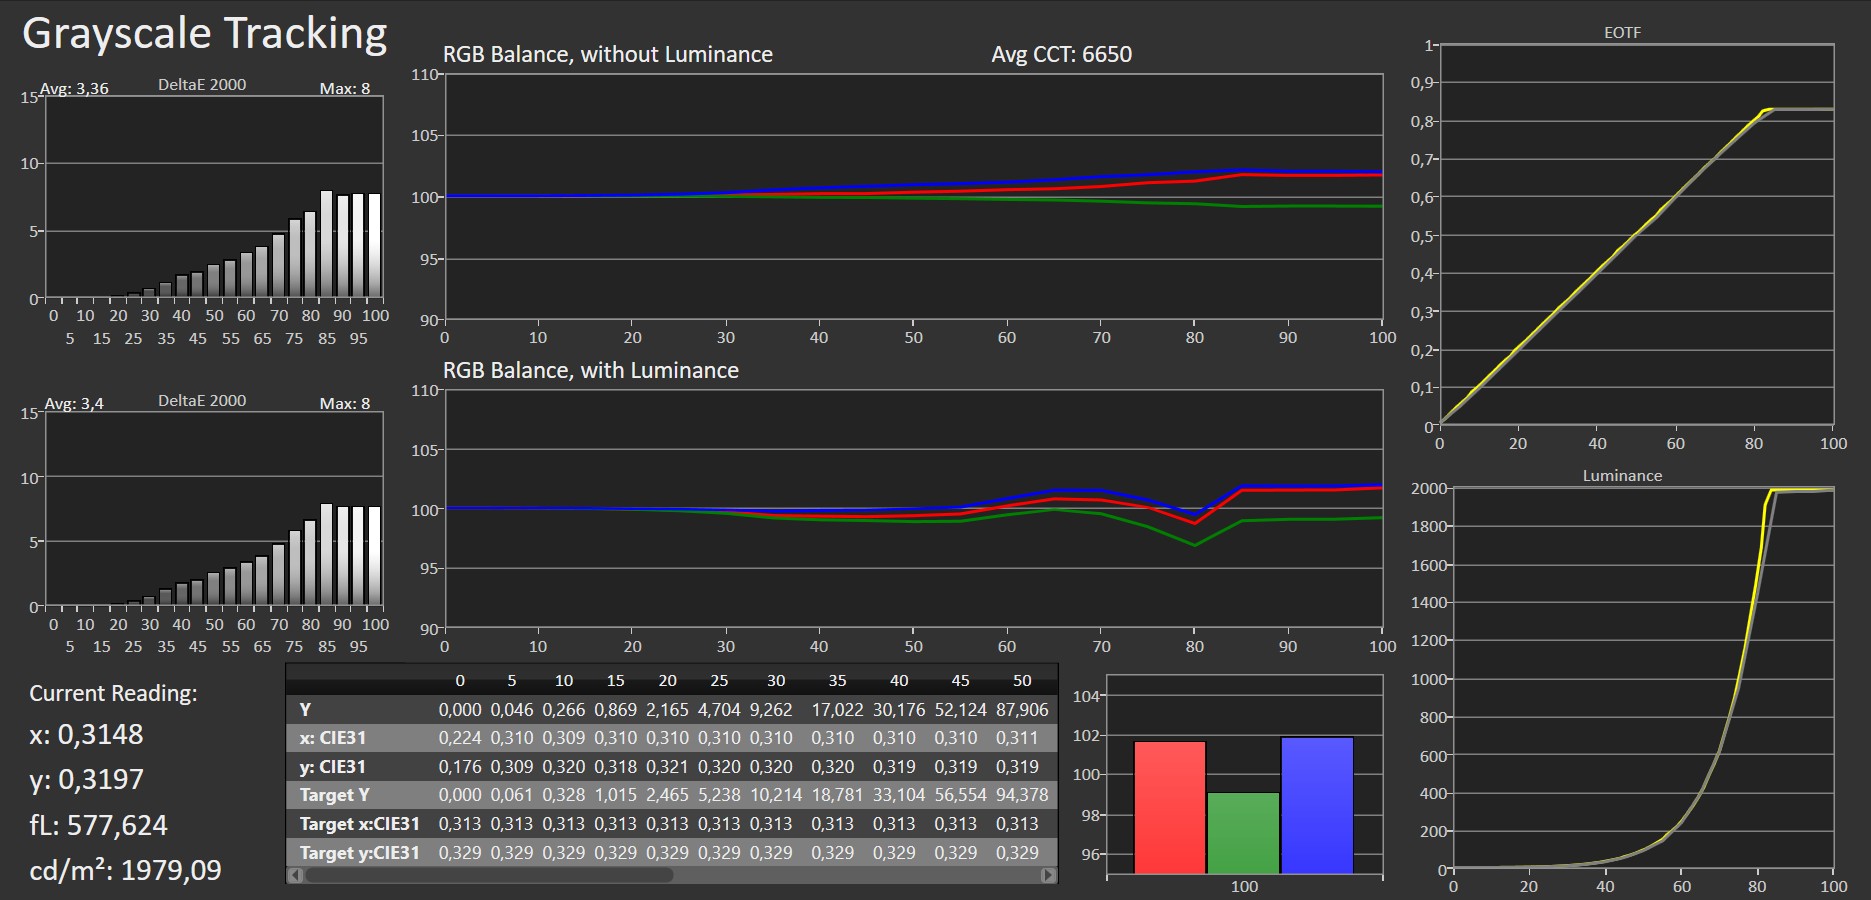The image size is (1871, 900).
Task: Click the Grayscale Tracking heading
Action: pyautogui.click(x=204, y=34)
